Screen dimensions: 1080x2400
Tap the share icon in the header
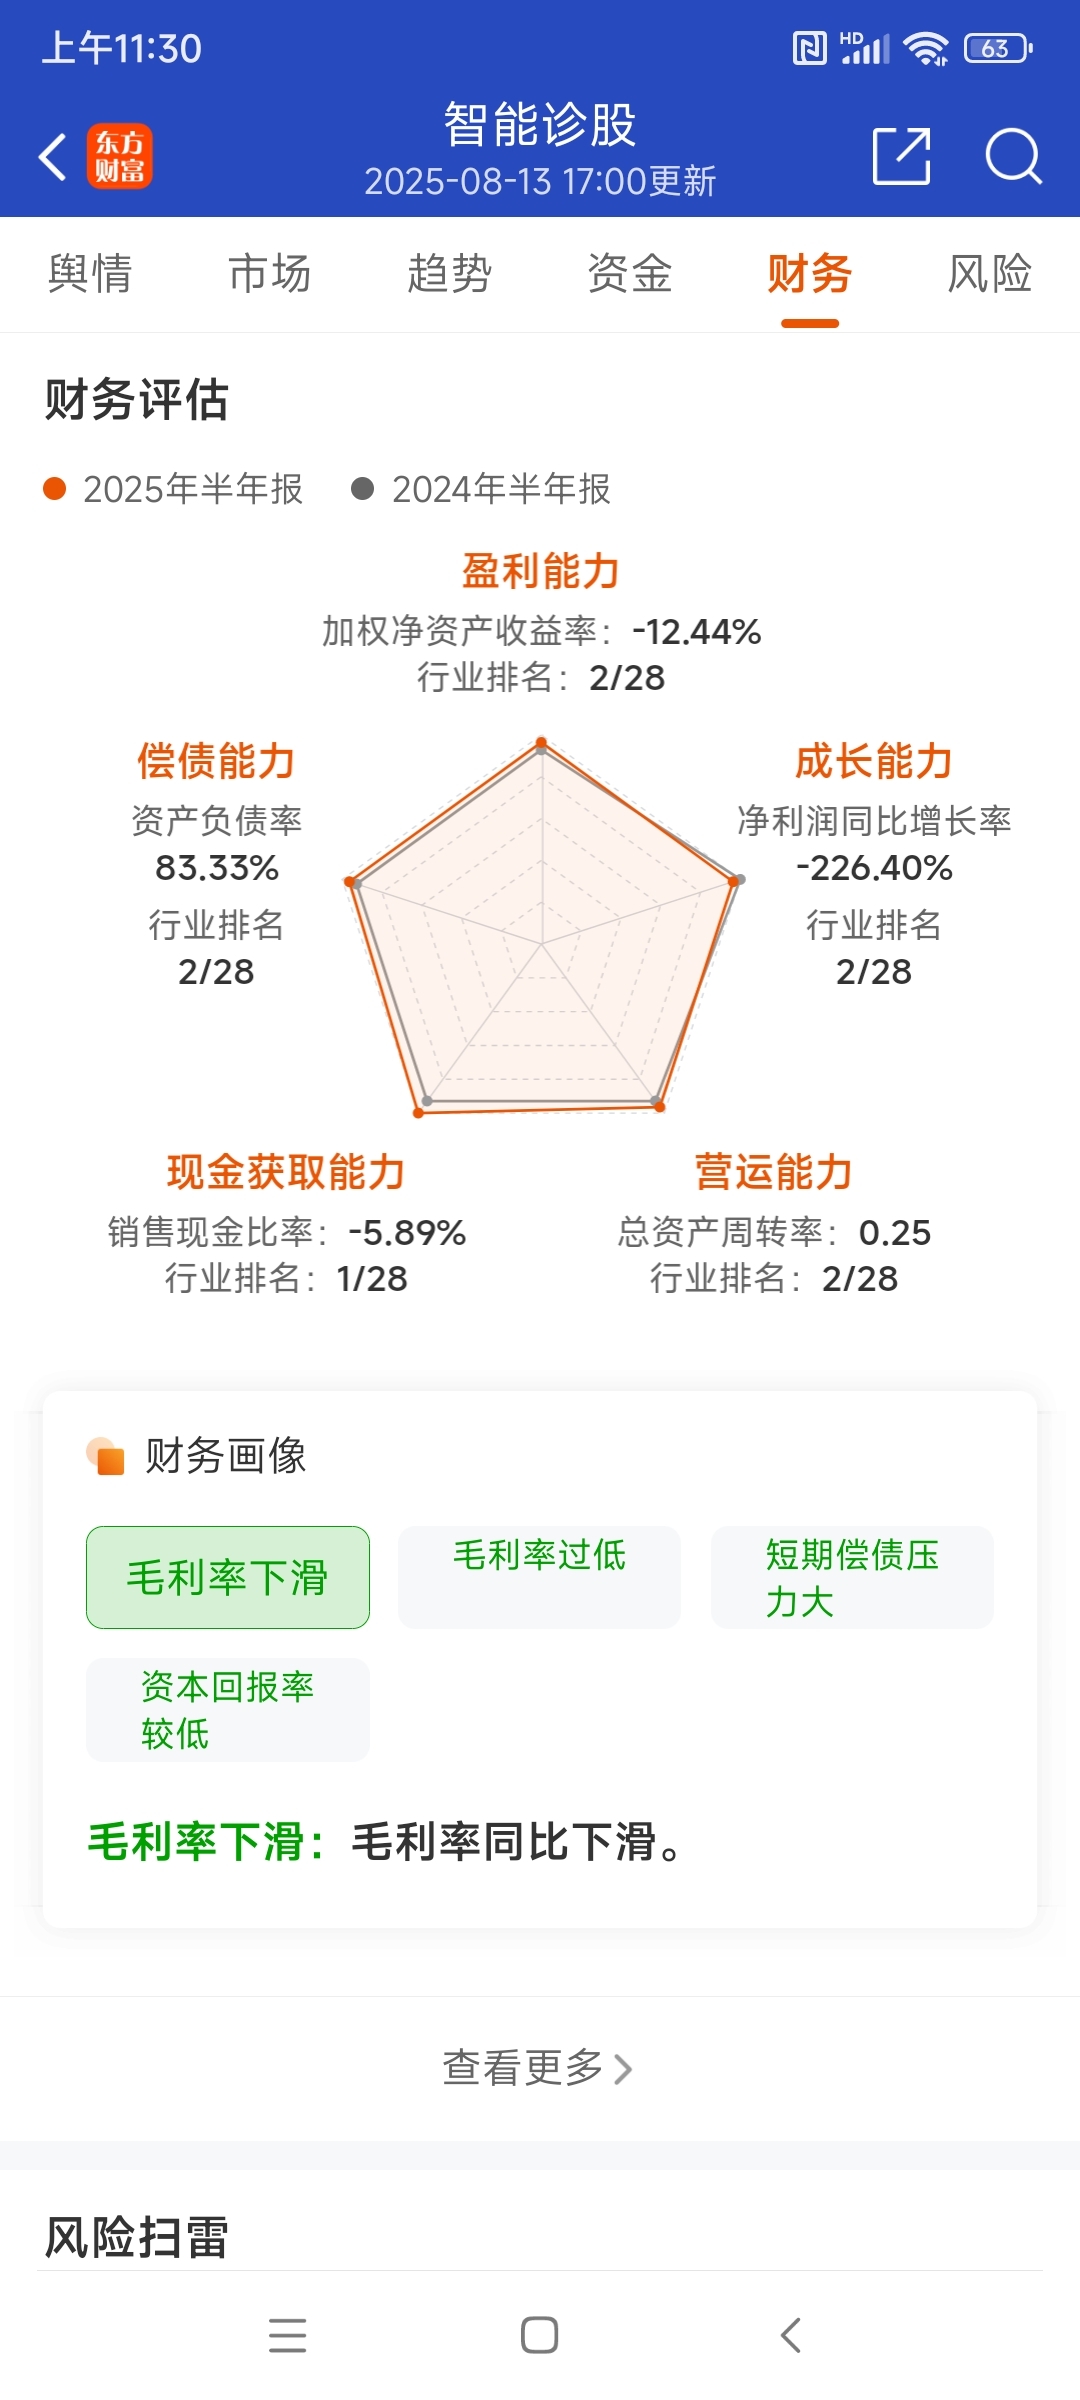[x=902, y=156]
